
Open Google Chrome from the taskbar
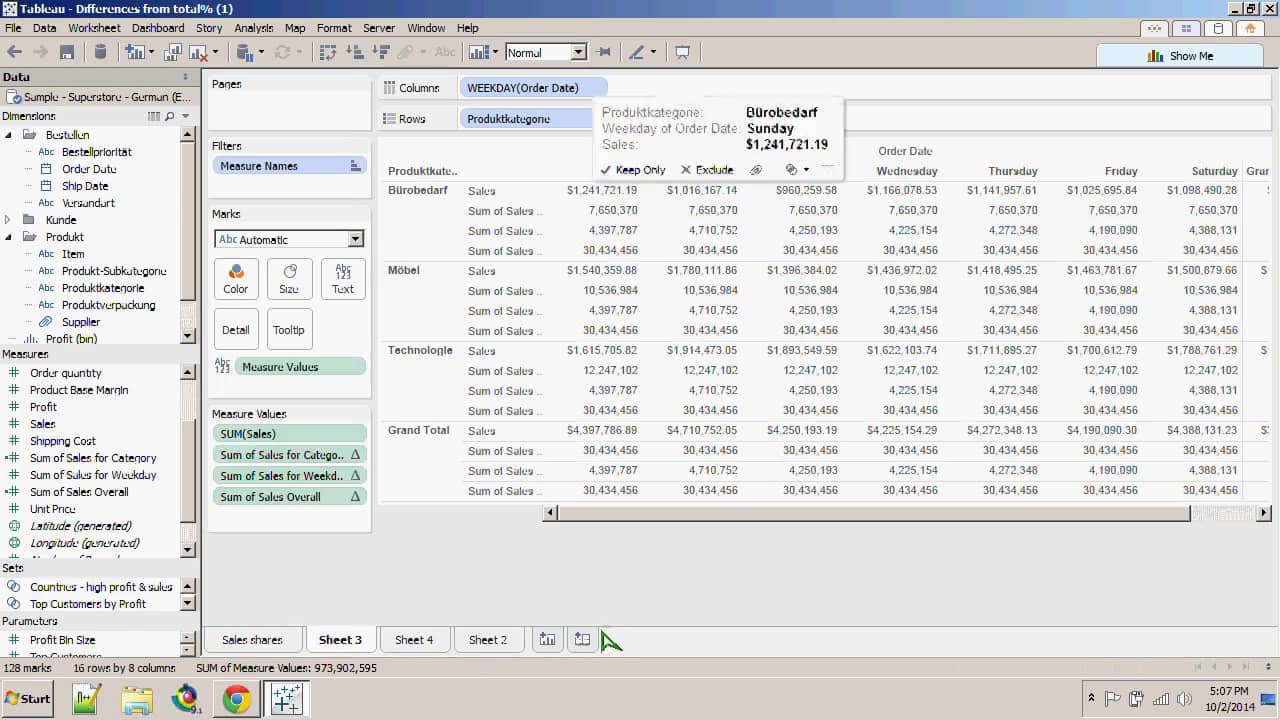[236, 698]
